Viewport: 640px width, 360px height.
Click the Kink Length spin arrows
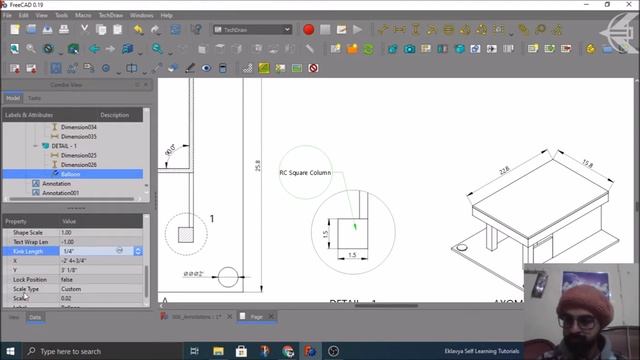(138, 251)
